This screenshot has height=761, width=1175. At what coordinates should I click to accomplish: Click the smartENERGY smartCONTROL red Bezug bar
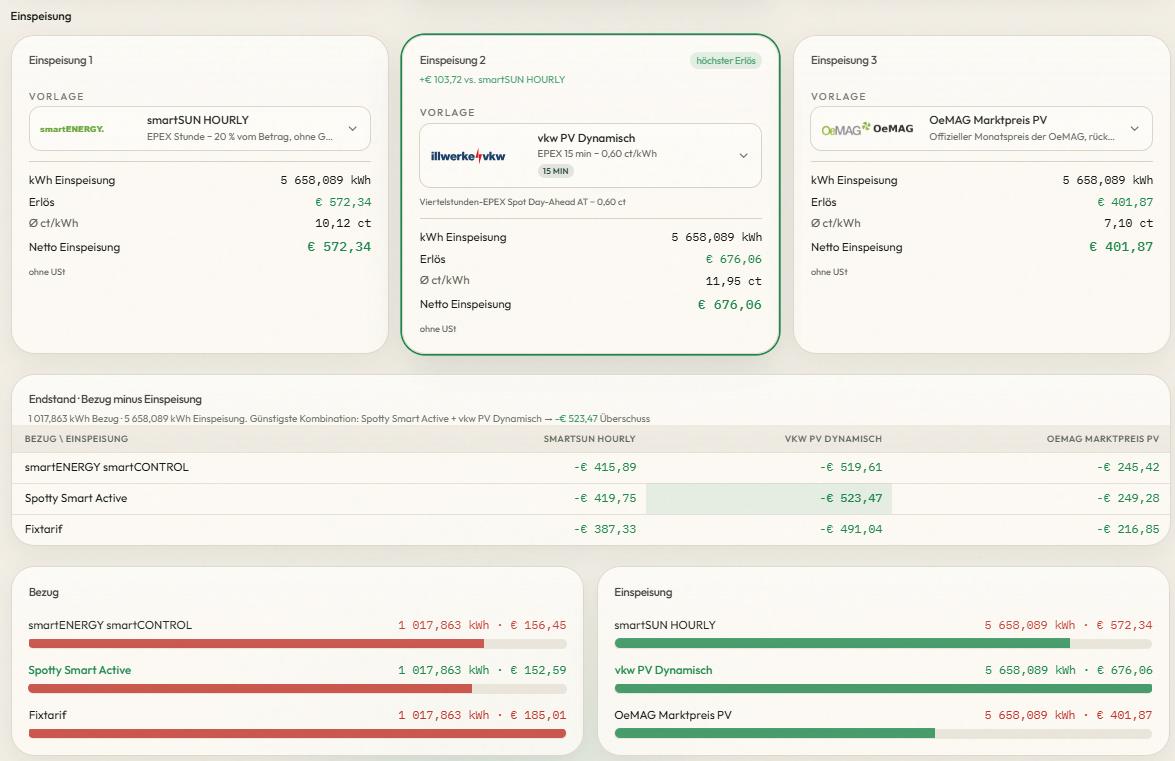coord(256,643)
